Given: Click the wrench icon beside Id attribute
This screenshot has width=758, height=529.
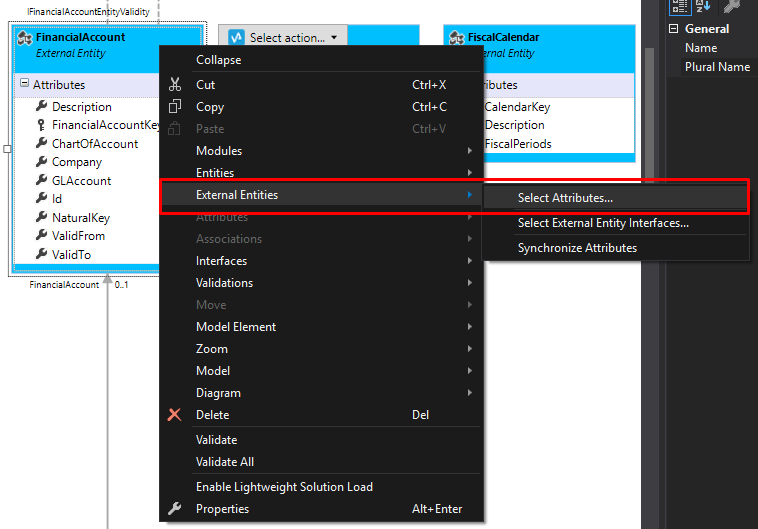Looking at the screenshot, I should [42, 198].
